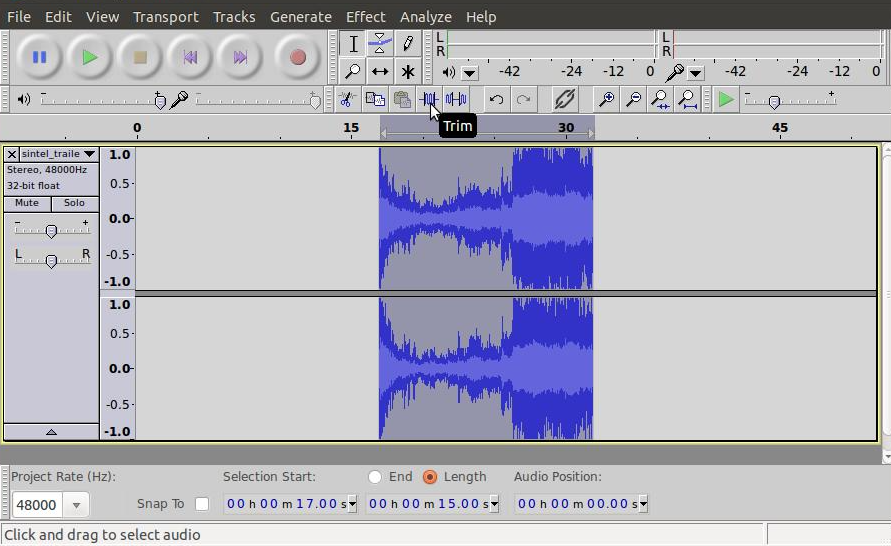Adjust the track gain slider
This screenshot has height=546, width=891.
[51, 231]
